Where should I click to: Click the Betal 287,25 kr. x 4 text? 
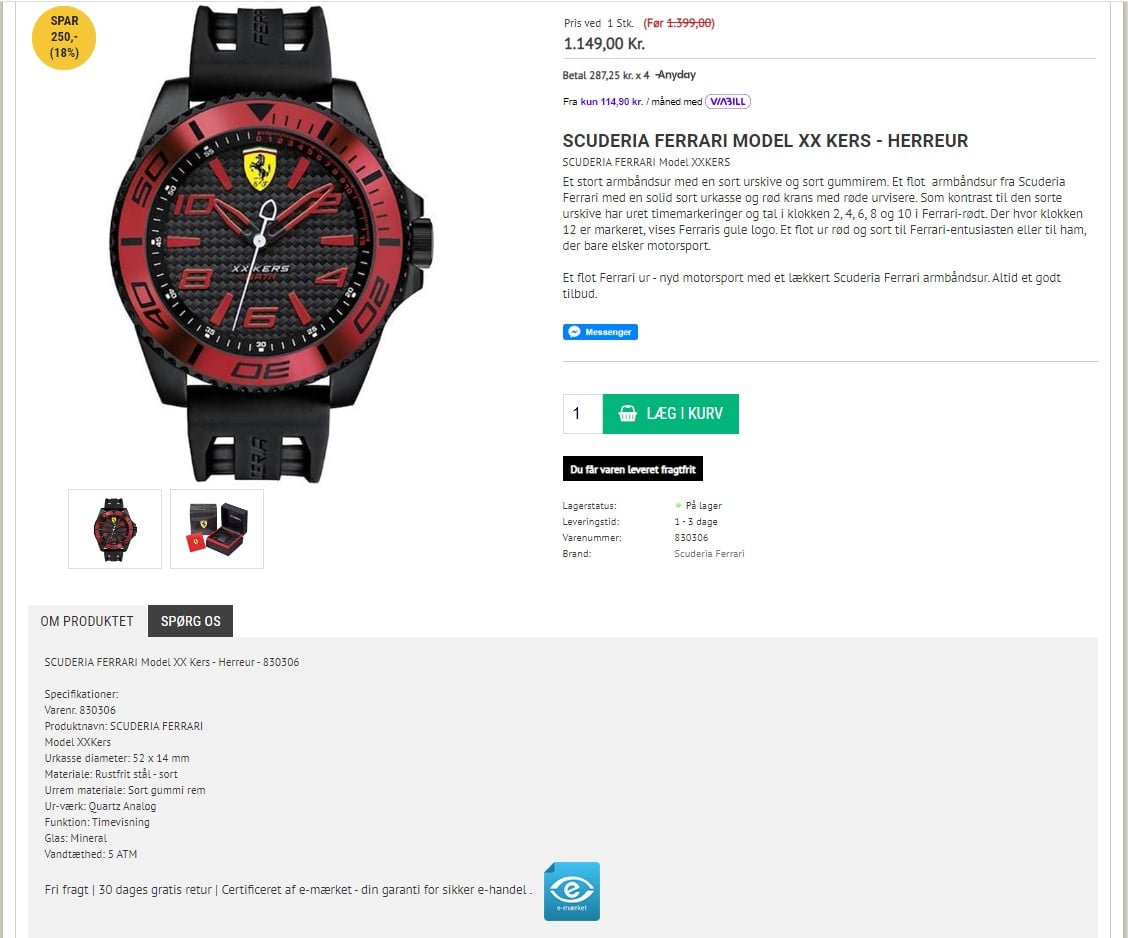point(606,75)
